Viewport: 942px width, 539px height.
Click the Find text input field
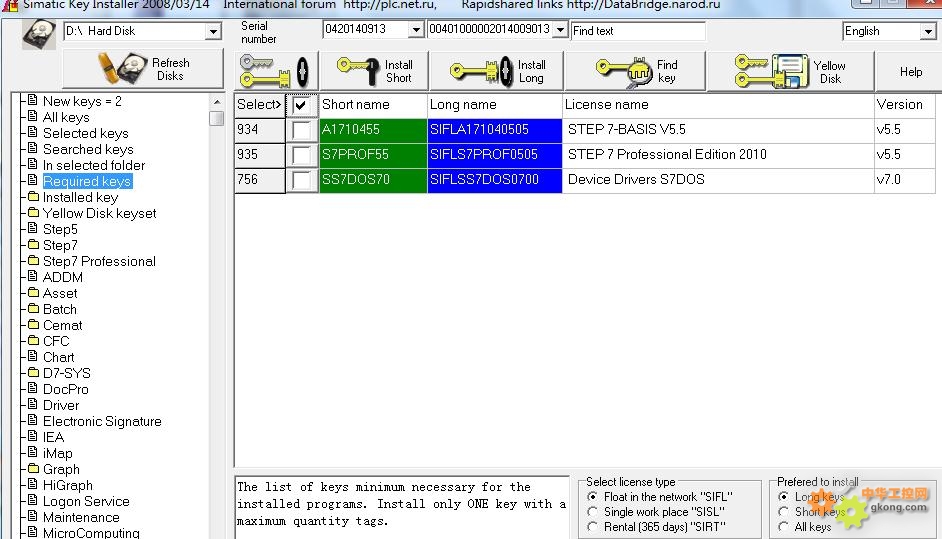[637, 31]
